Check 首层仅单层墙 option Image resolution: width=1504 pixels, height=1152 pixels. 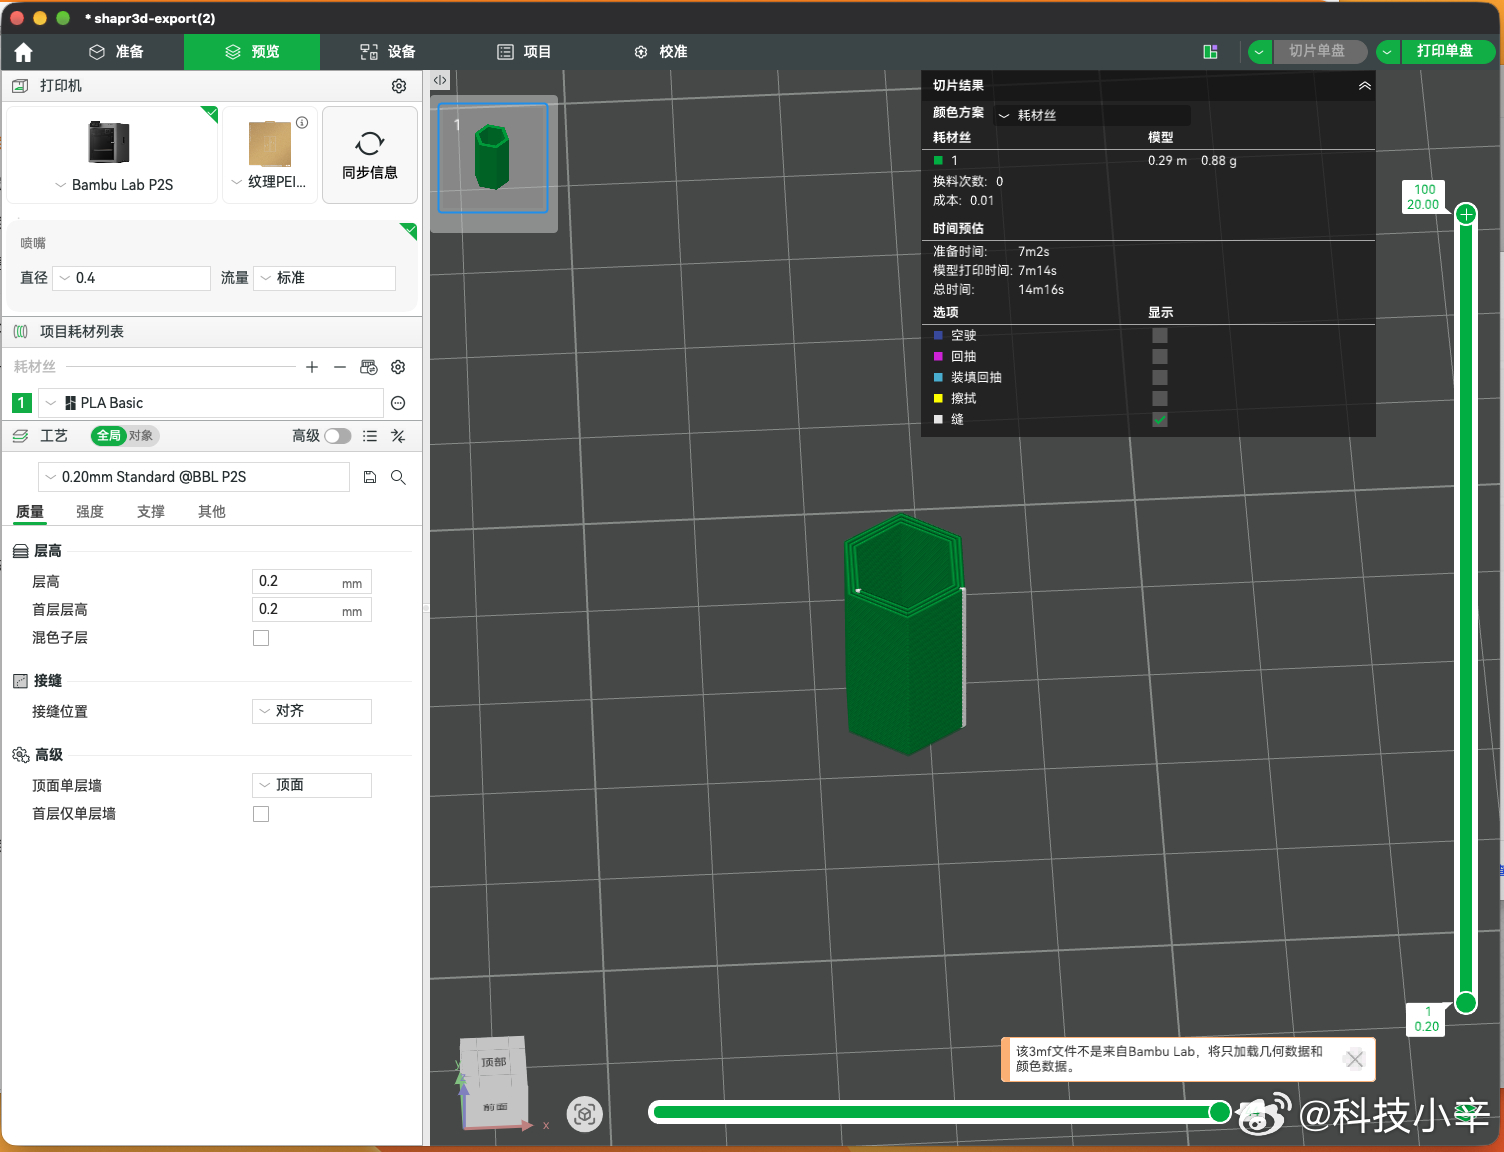(x=261, y=814)
